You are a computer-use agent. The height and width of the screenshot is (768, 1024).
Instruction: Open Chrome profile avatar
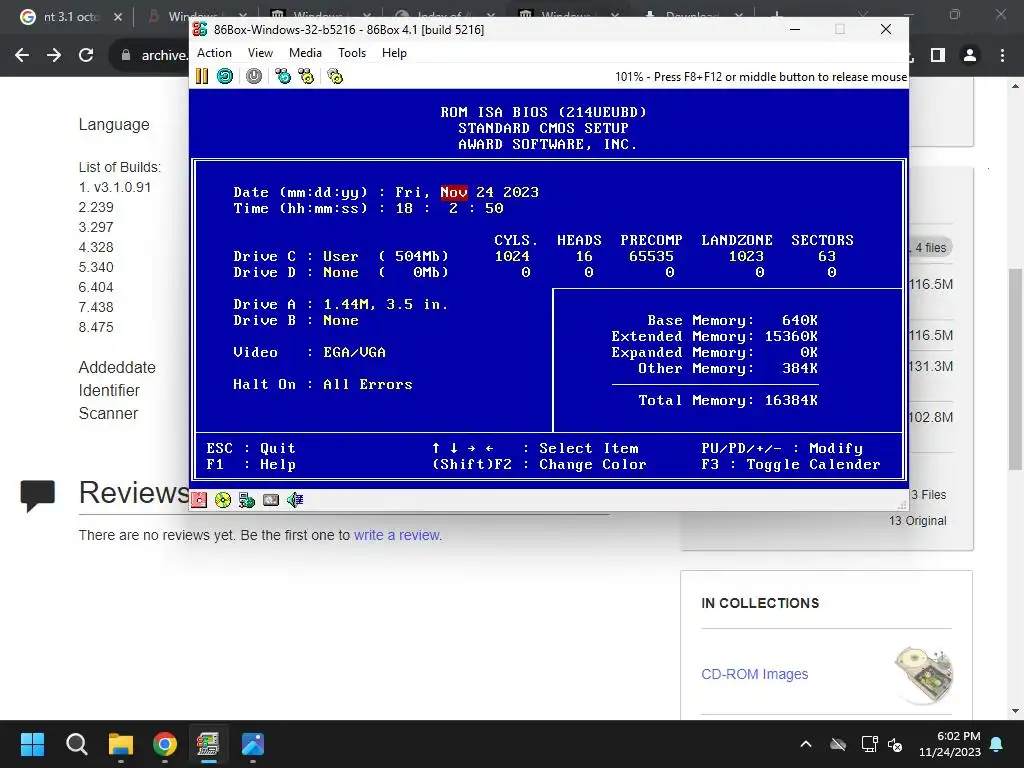pos(970,56)
